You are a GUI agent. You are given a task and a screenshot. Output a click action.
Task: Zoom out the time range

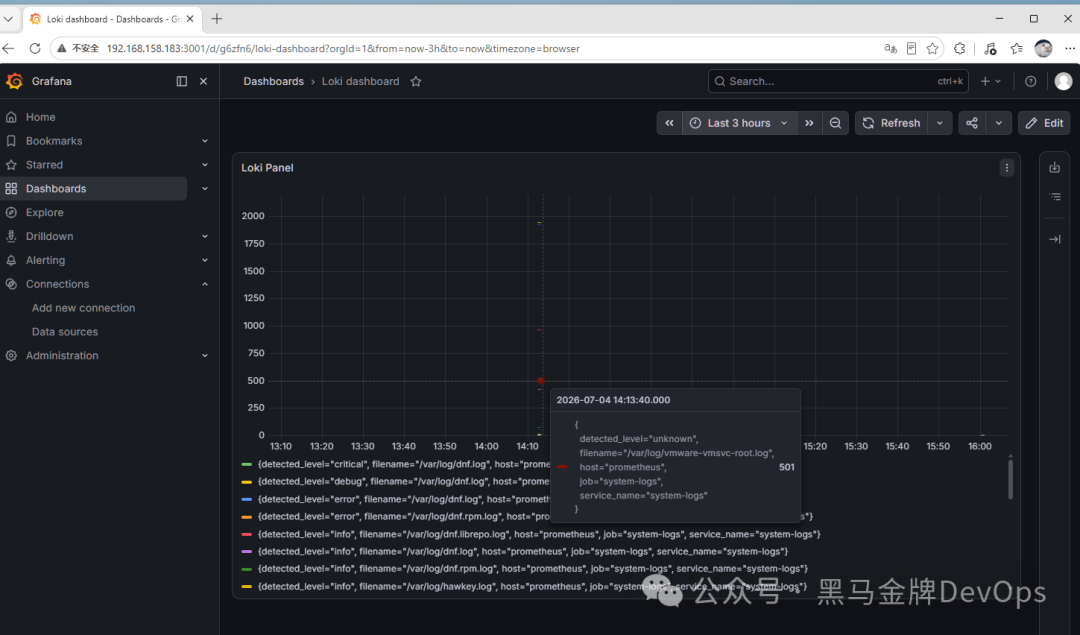pyautogui.click(x=835, y=123)
